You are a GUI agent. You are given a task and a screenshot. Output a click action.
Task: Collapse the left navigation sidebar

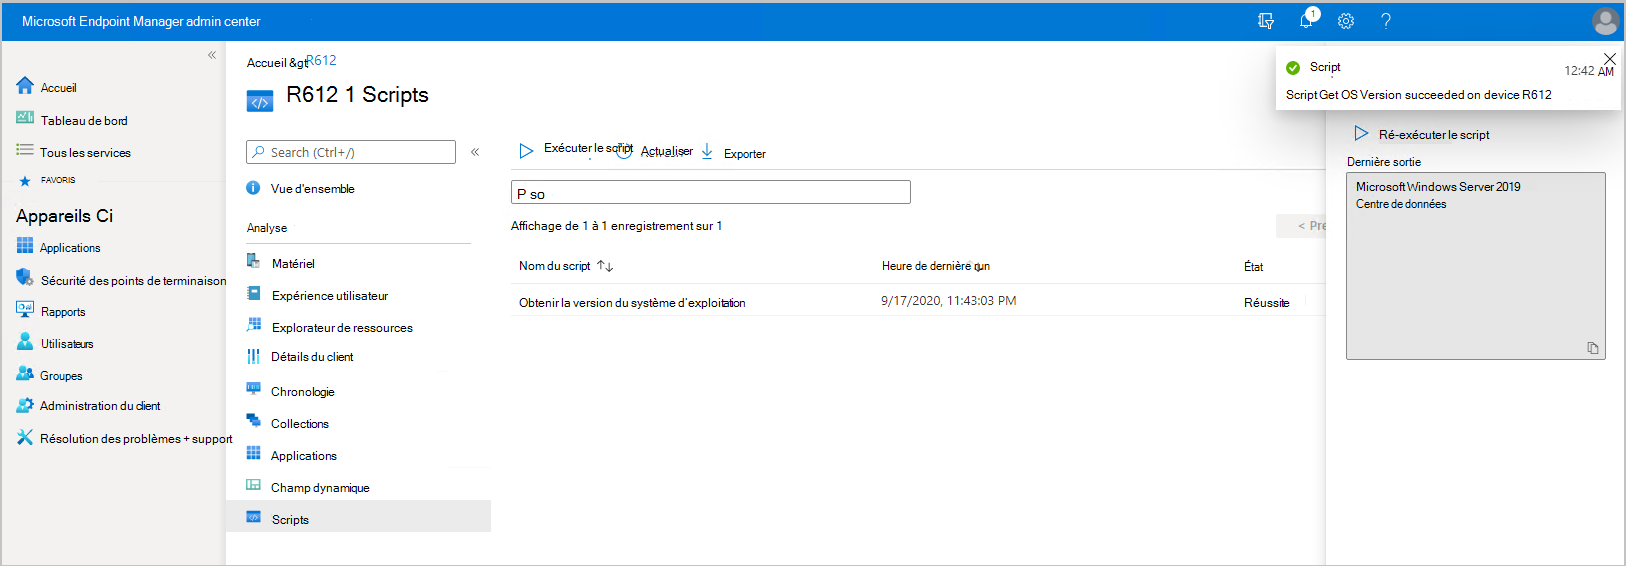click(212, 55)
